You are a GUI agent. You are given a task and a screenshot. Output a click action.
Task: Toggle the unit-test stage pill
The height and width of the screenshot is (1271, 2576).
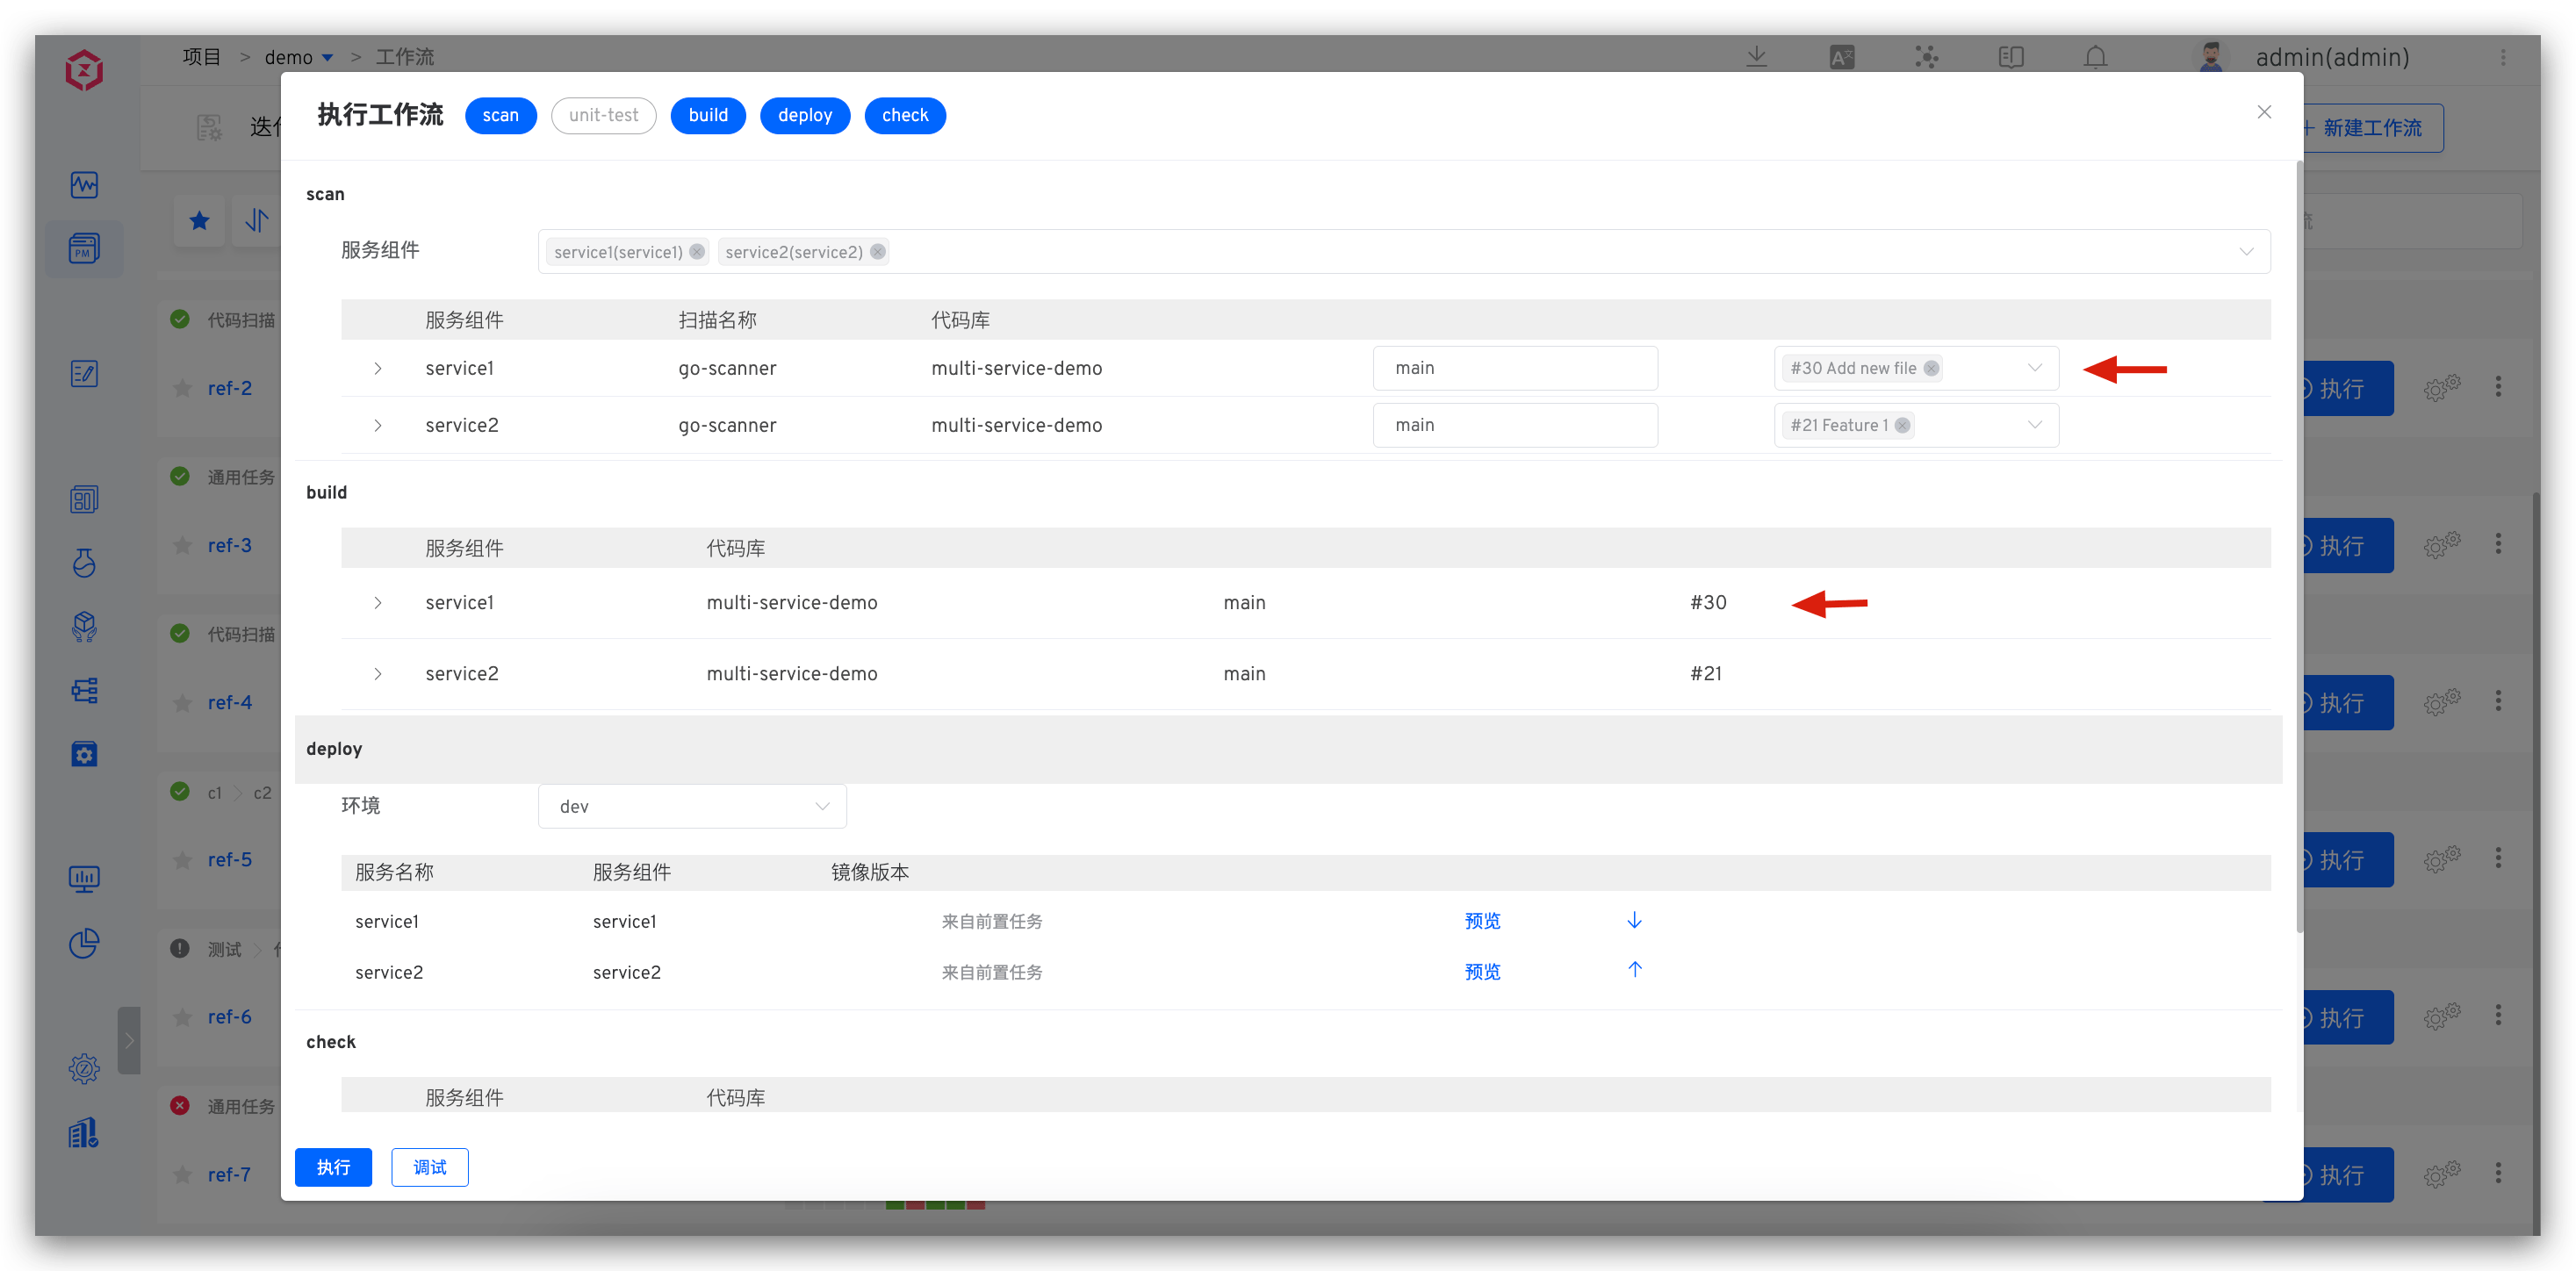tap(603, 115)
